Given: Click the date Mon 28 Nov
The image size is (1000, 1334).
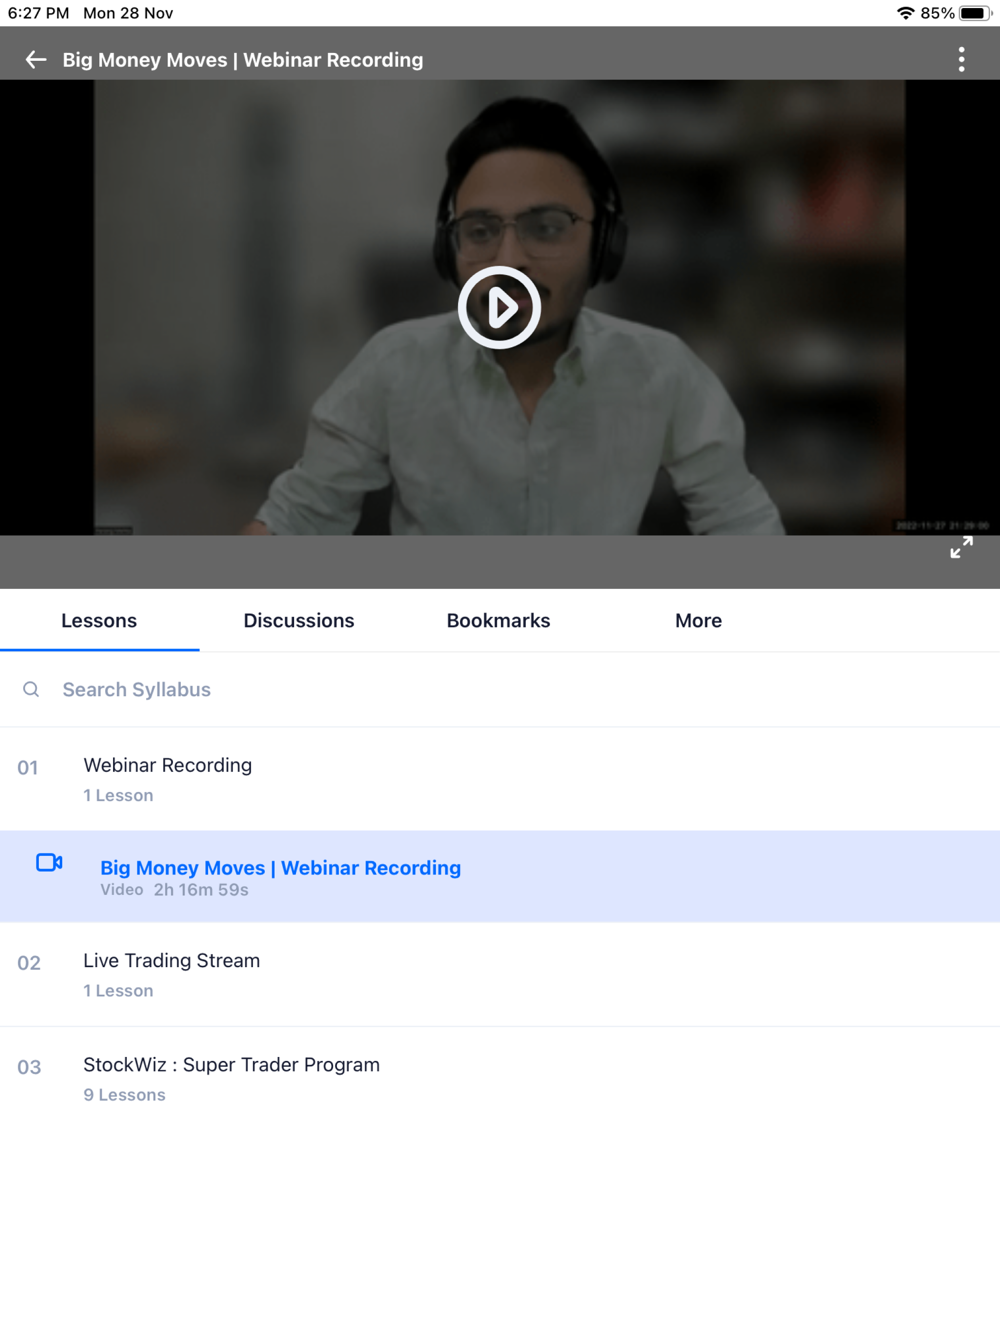Looking at the screenshot, I should pyautogui.click(x=128, y=13).
